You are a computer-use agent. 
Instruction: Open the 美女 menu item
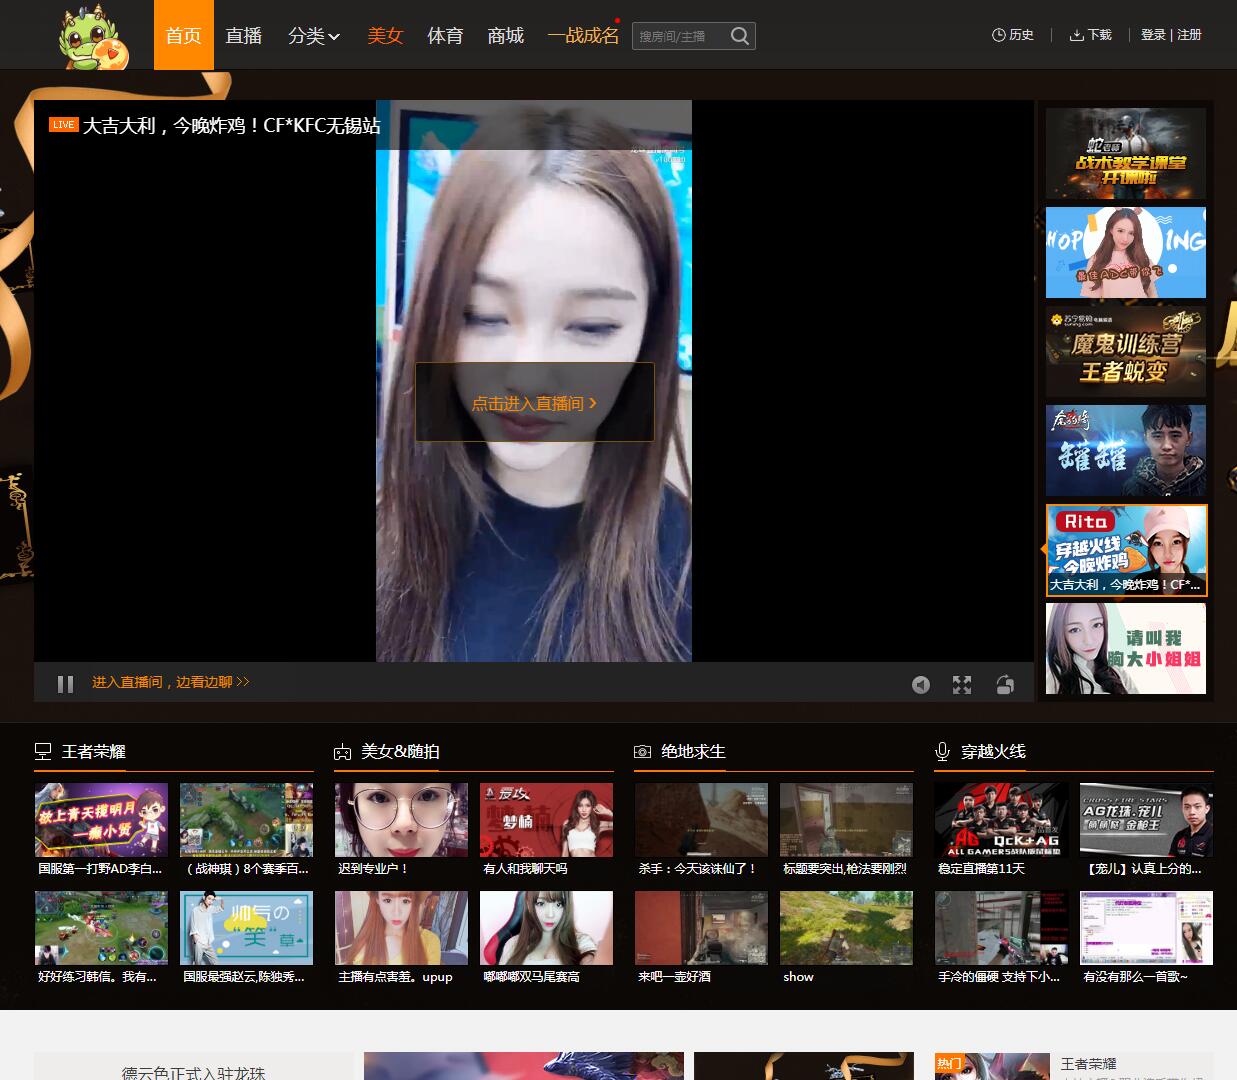385,36
